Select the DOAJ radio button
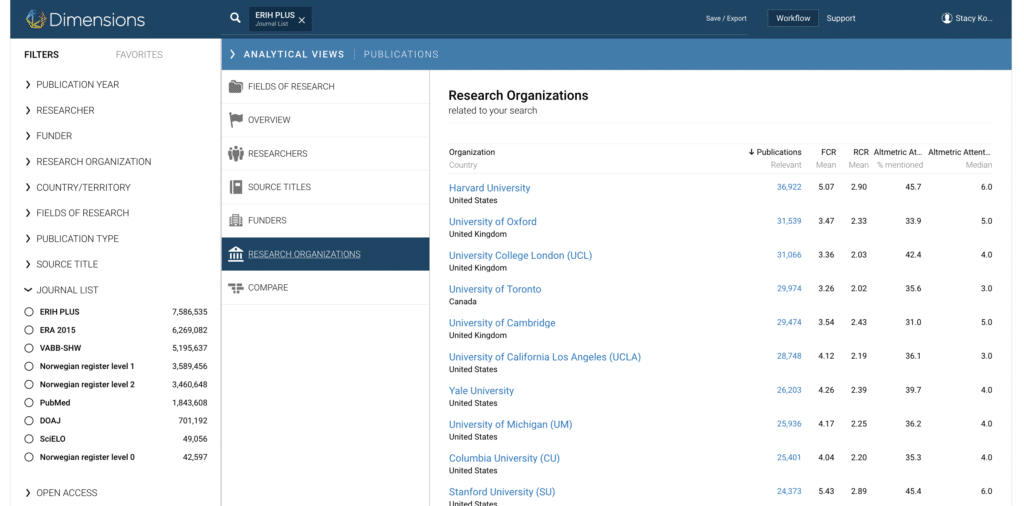This screenshot has height=506, width=1024. pos(29,421)
